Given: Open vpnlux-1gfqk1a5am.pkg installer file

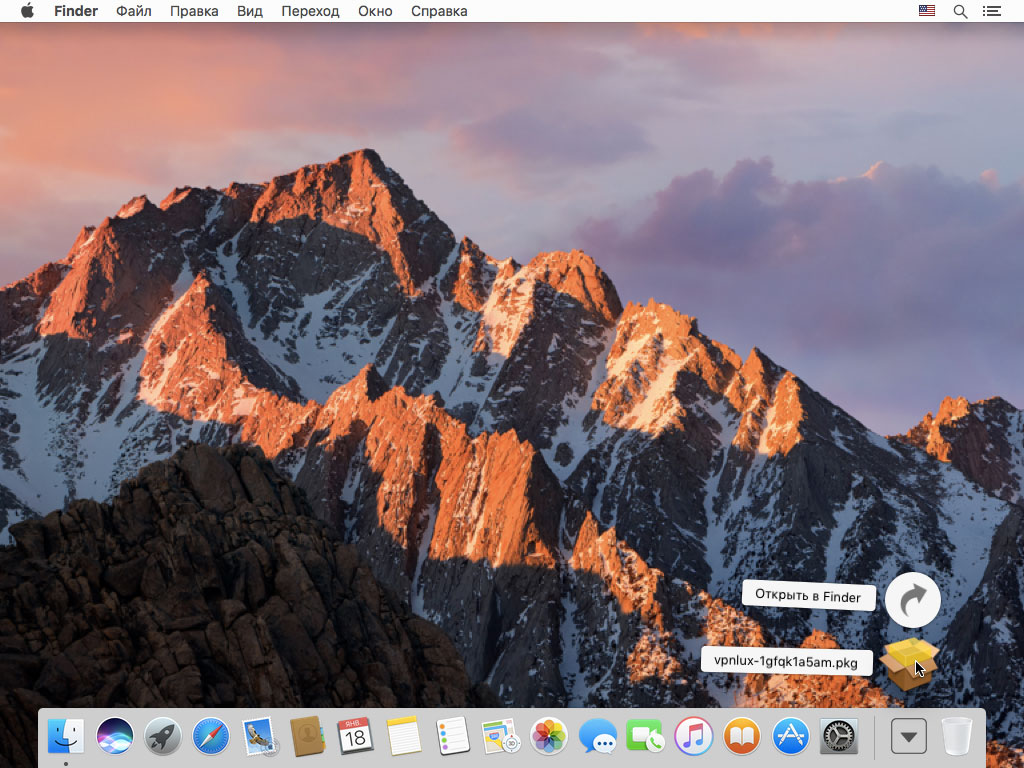Looking at the screenshot, I should 909,663.
